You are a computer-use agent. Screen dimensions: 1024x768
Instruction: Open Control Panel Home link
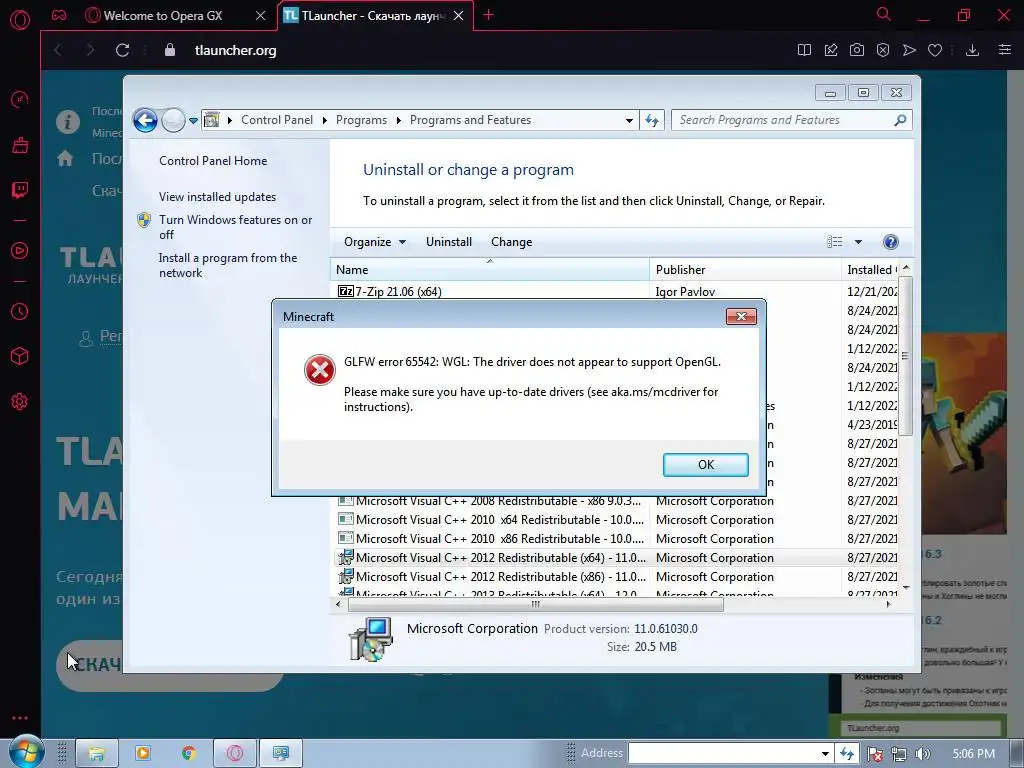coord(213,161)
